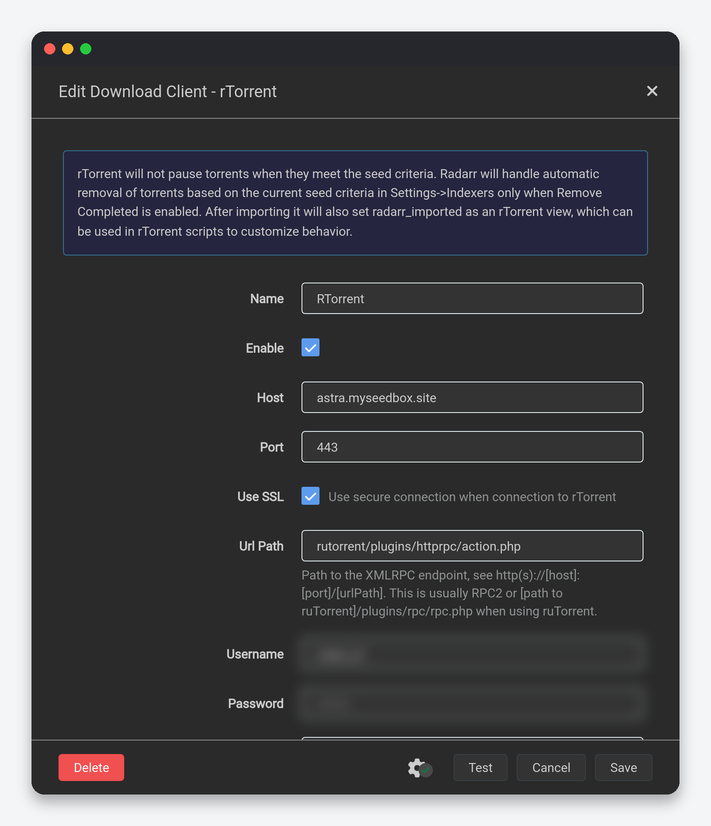The height and width of the screenshot is (826, 711).
Task: Click the Url Path label
Action: [x=261, y=546]
